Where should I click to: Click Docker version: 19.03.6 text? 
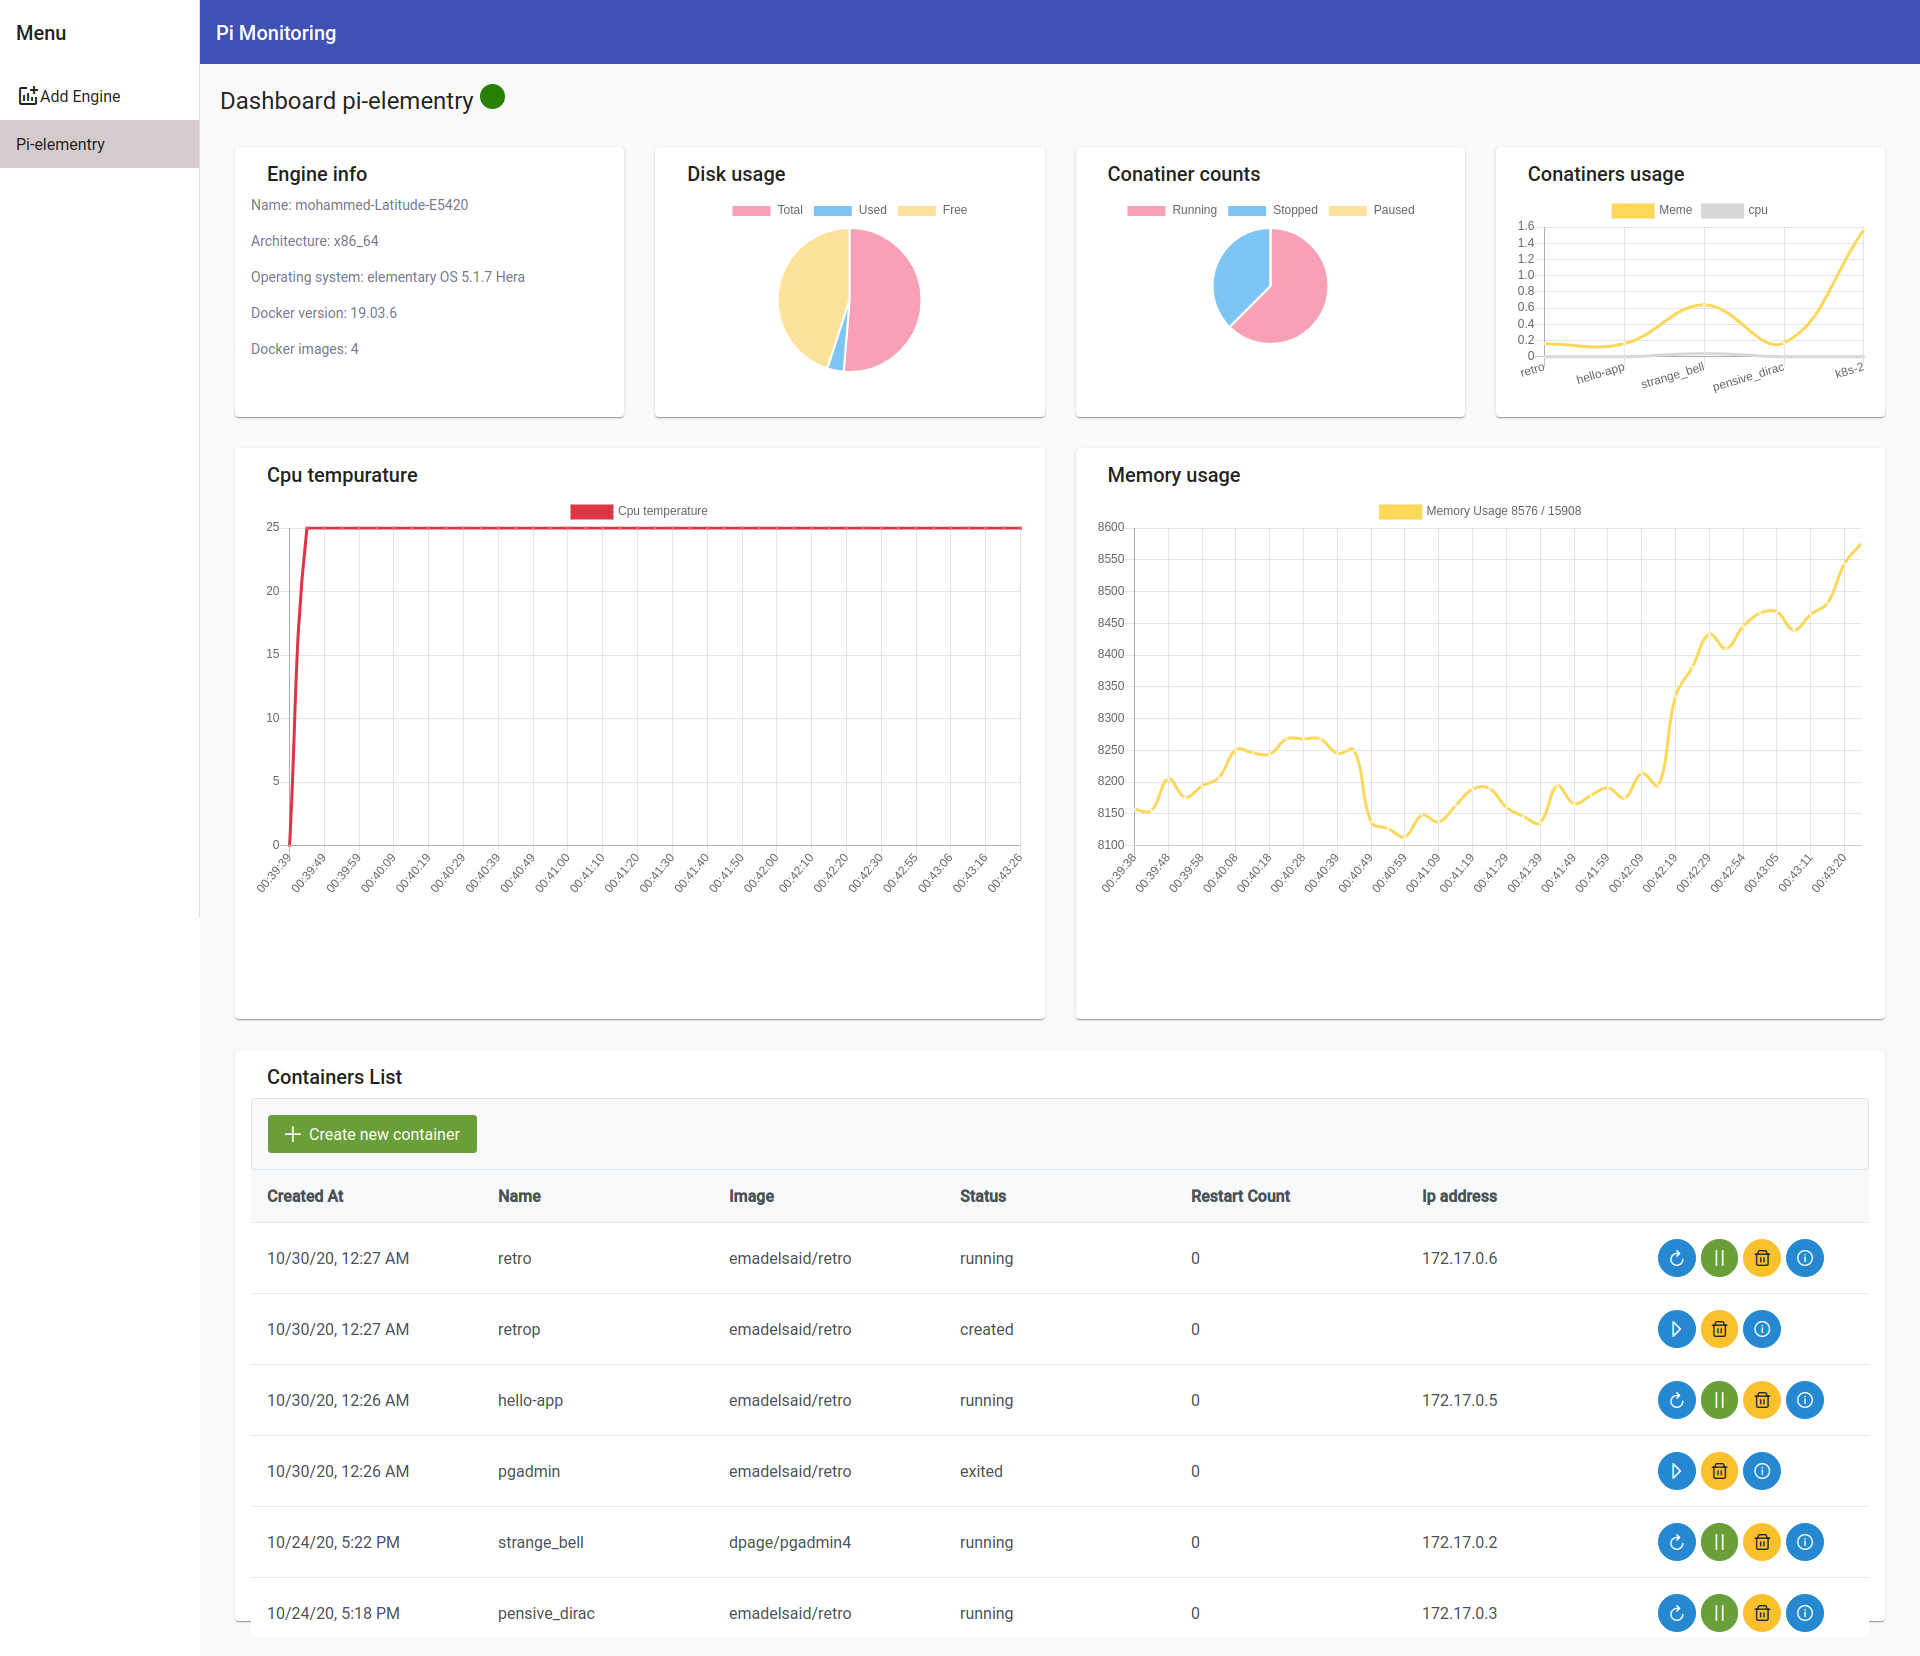coord(324,313)
